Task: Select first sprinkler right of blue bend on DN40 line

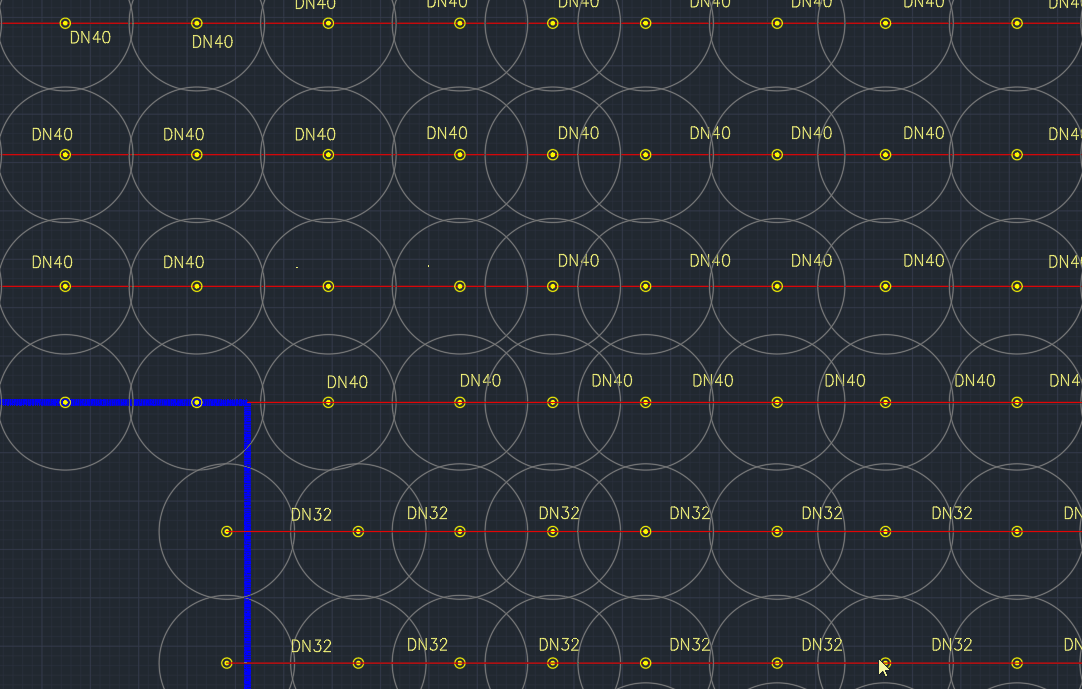Action: pos(328,402)
